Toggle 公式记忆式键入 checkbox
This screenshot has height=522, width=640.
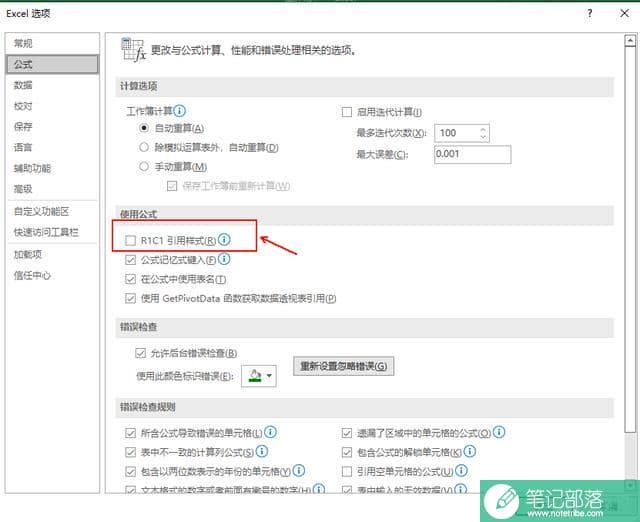[130, 260]
